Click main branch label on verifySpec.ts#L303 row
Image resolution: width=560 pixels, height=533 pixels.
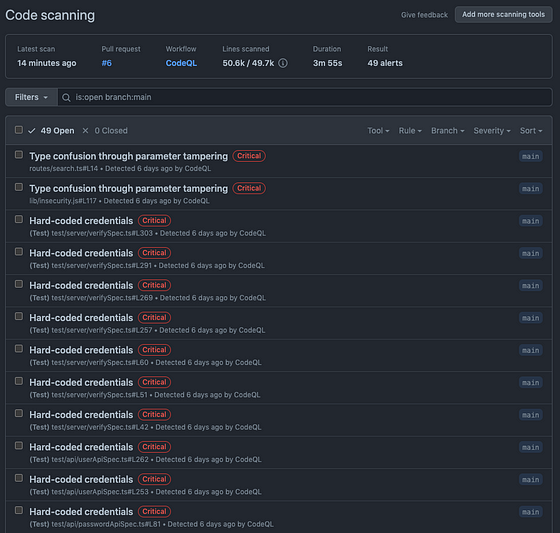530,221
